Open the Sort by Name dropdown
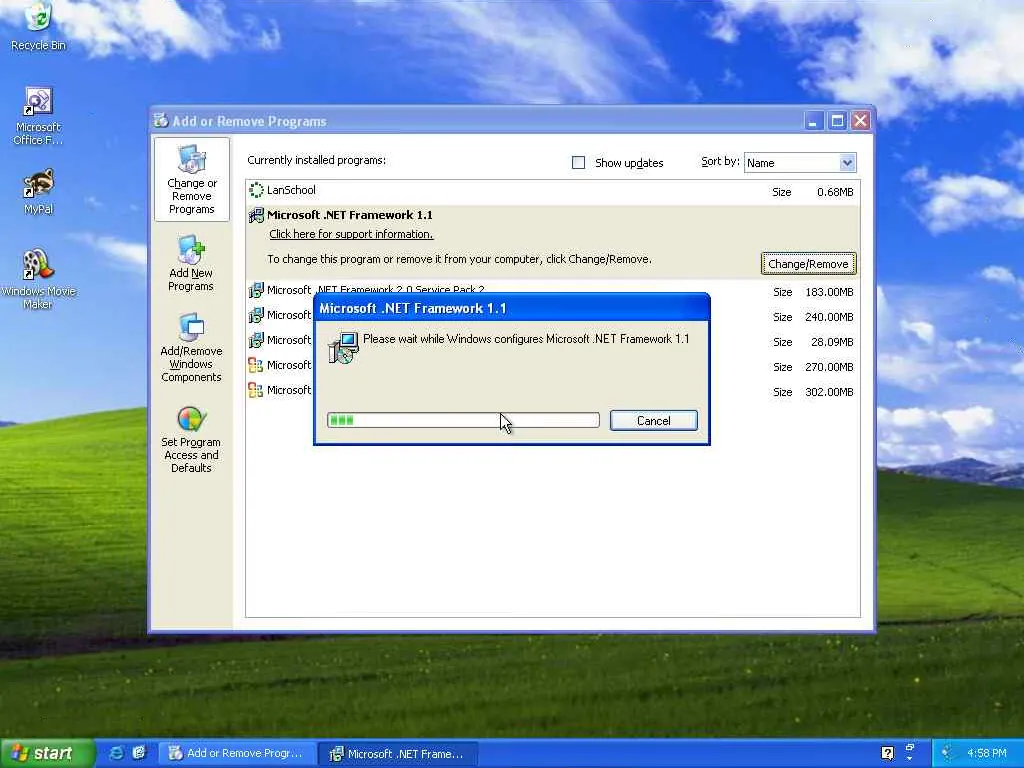This screenshot has width=1024, height=768. pos(846,163)
